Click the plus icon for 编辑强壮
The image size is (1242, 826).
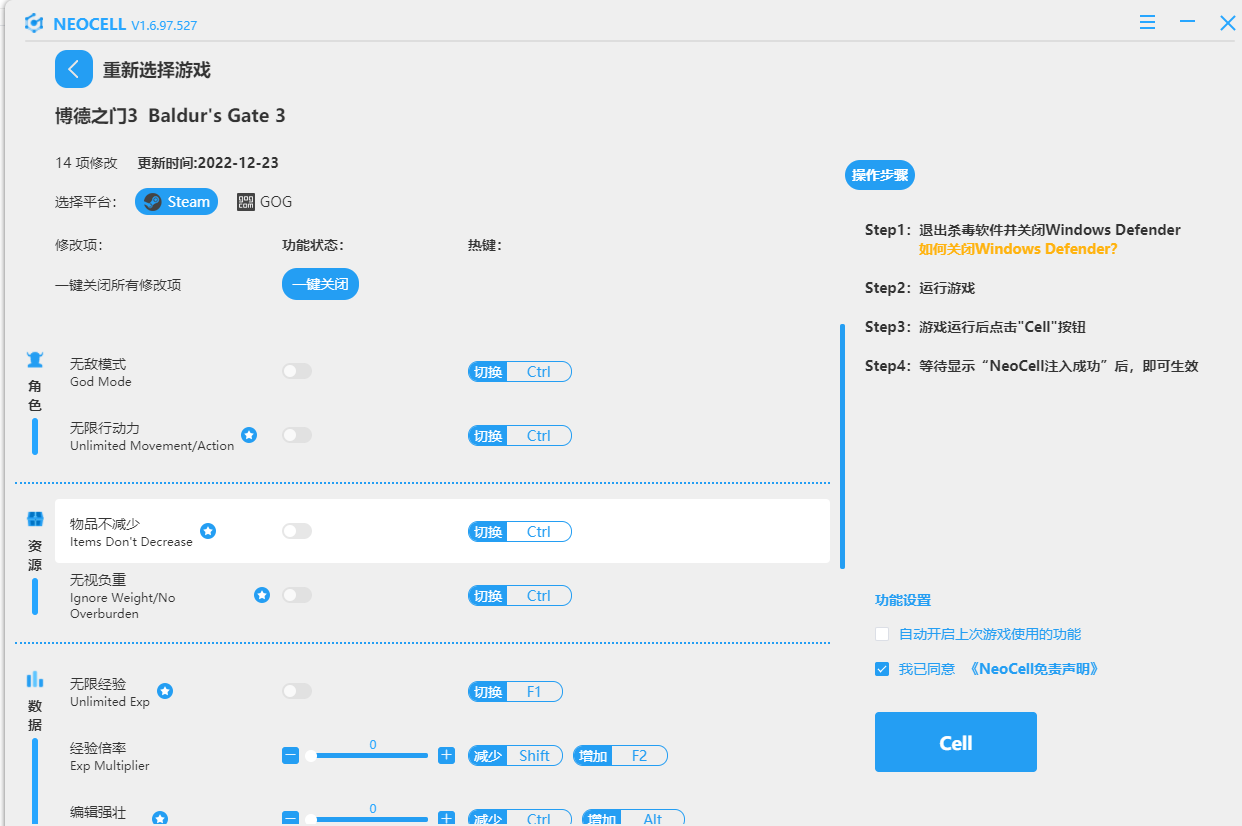tap(446, 819)
